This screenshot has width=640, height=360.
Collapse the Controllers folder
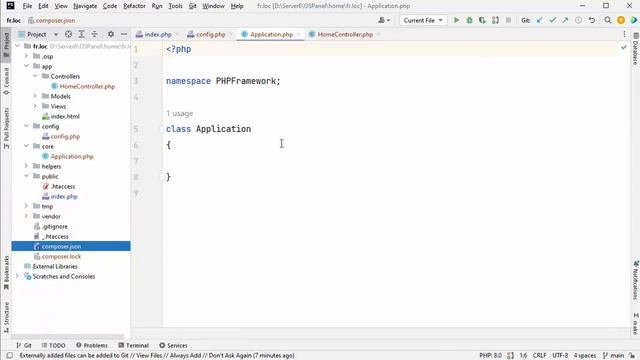click(36, 76)
